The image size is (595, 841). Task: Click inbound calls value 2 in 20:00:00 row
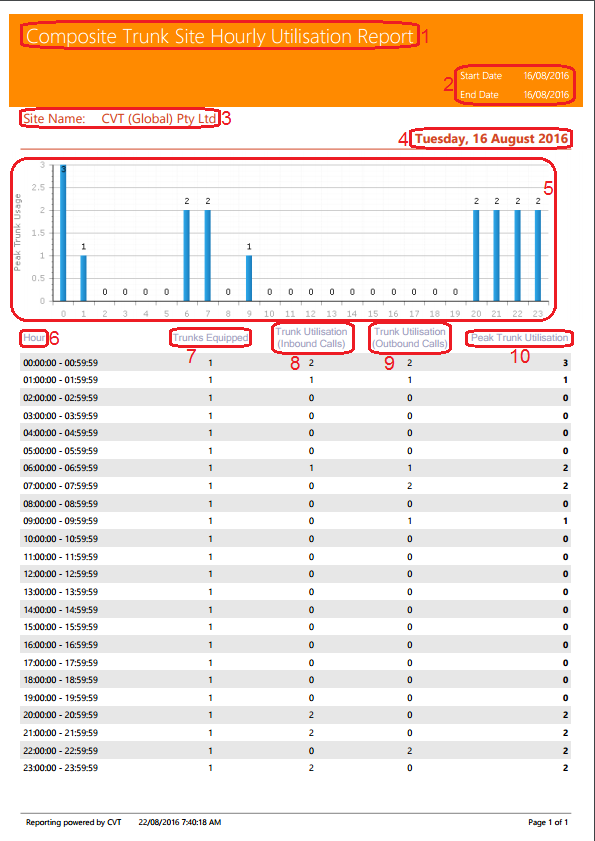point(311,715)
